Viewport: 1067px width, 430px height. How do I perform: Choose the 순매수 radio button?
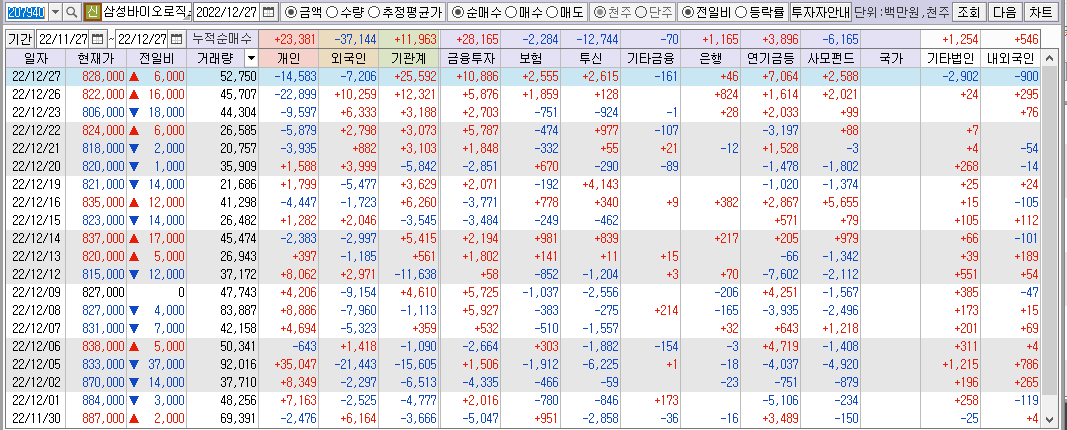[457, 12]
